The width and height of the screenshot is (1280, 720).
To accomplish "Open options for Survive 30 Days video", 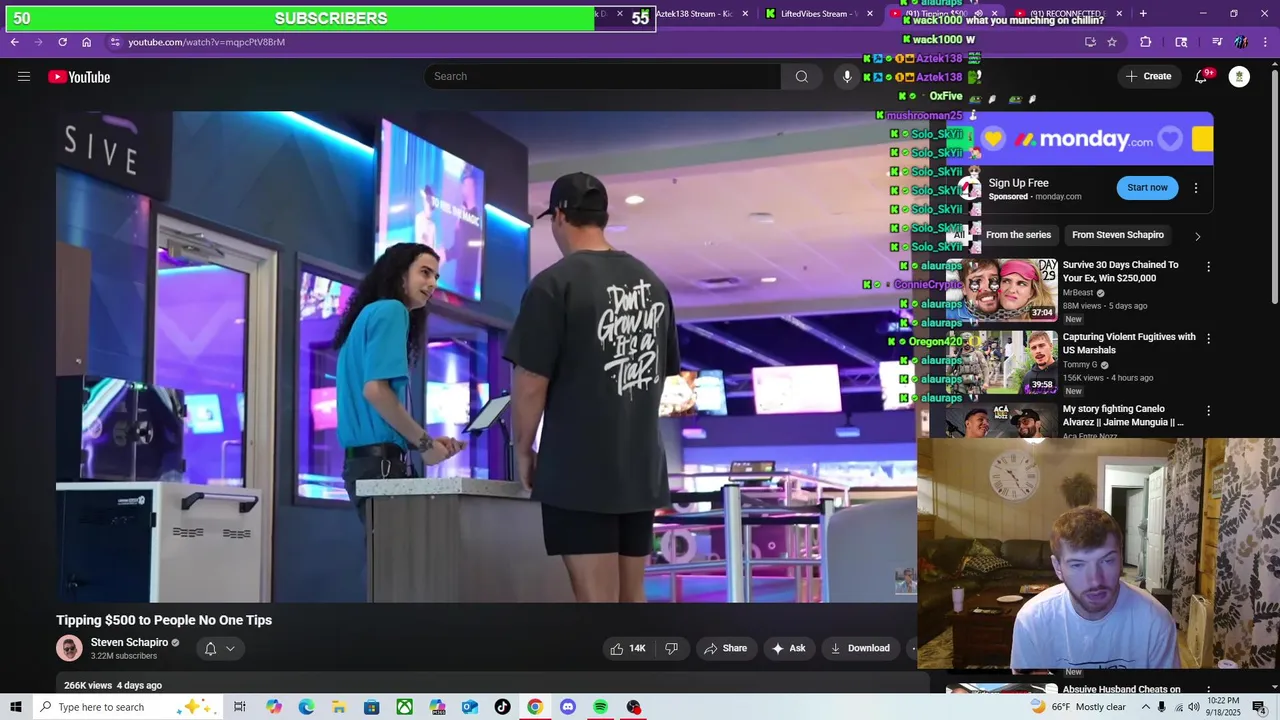I will 1208,267.
